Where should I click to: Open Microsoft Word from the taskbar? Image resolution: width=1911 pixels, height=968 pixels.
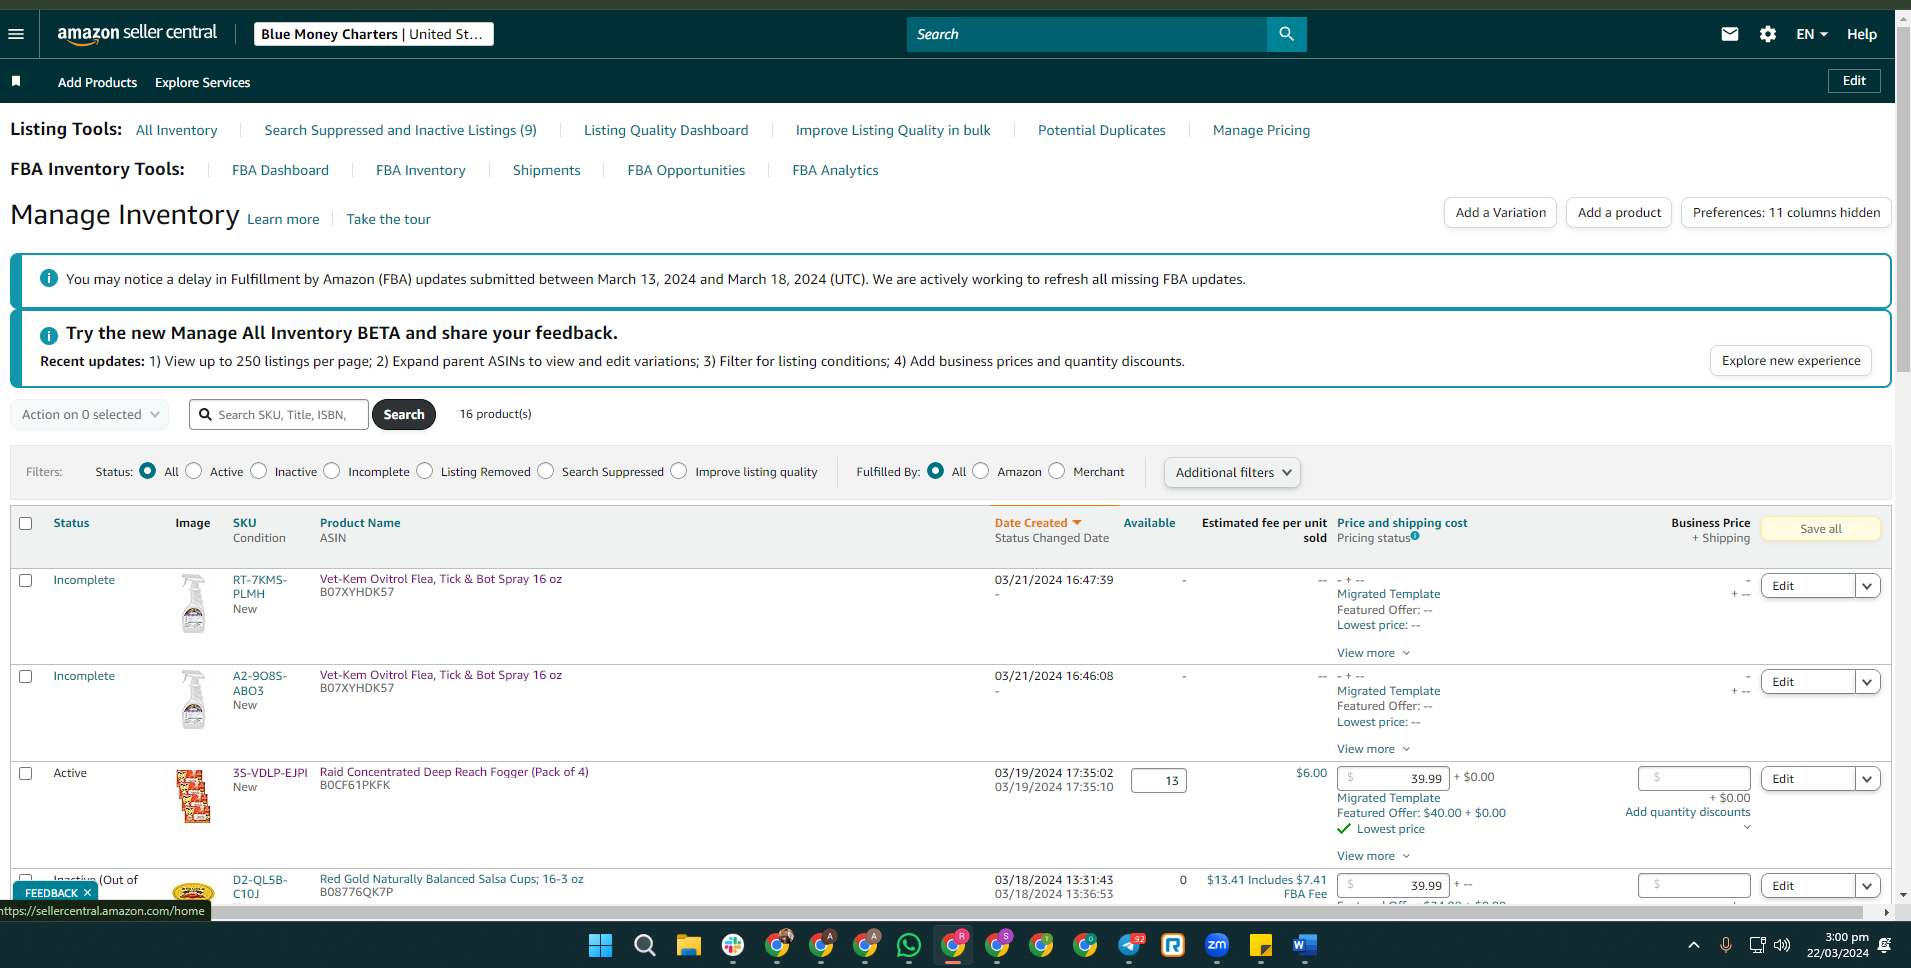1305,945
